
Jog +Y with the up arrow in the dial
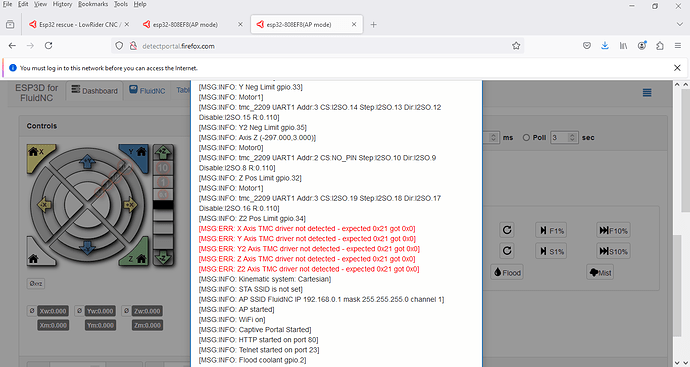click(x=87, y=162)
